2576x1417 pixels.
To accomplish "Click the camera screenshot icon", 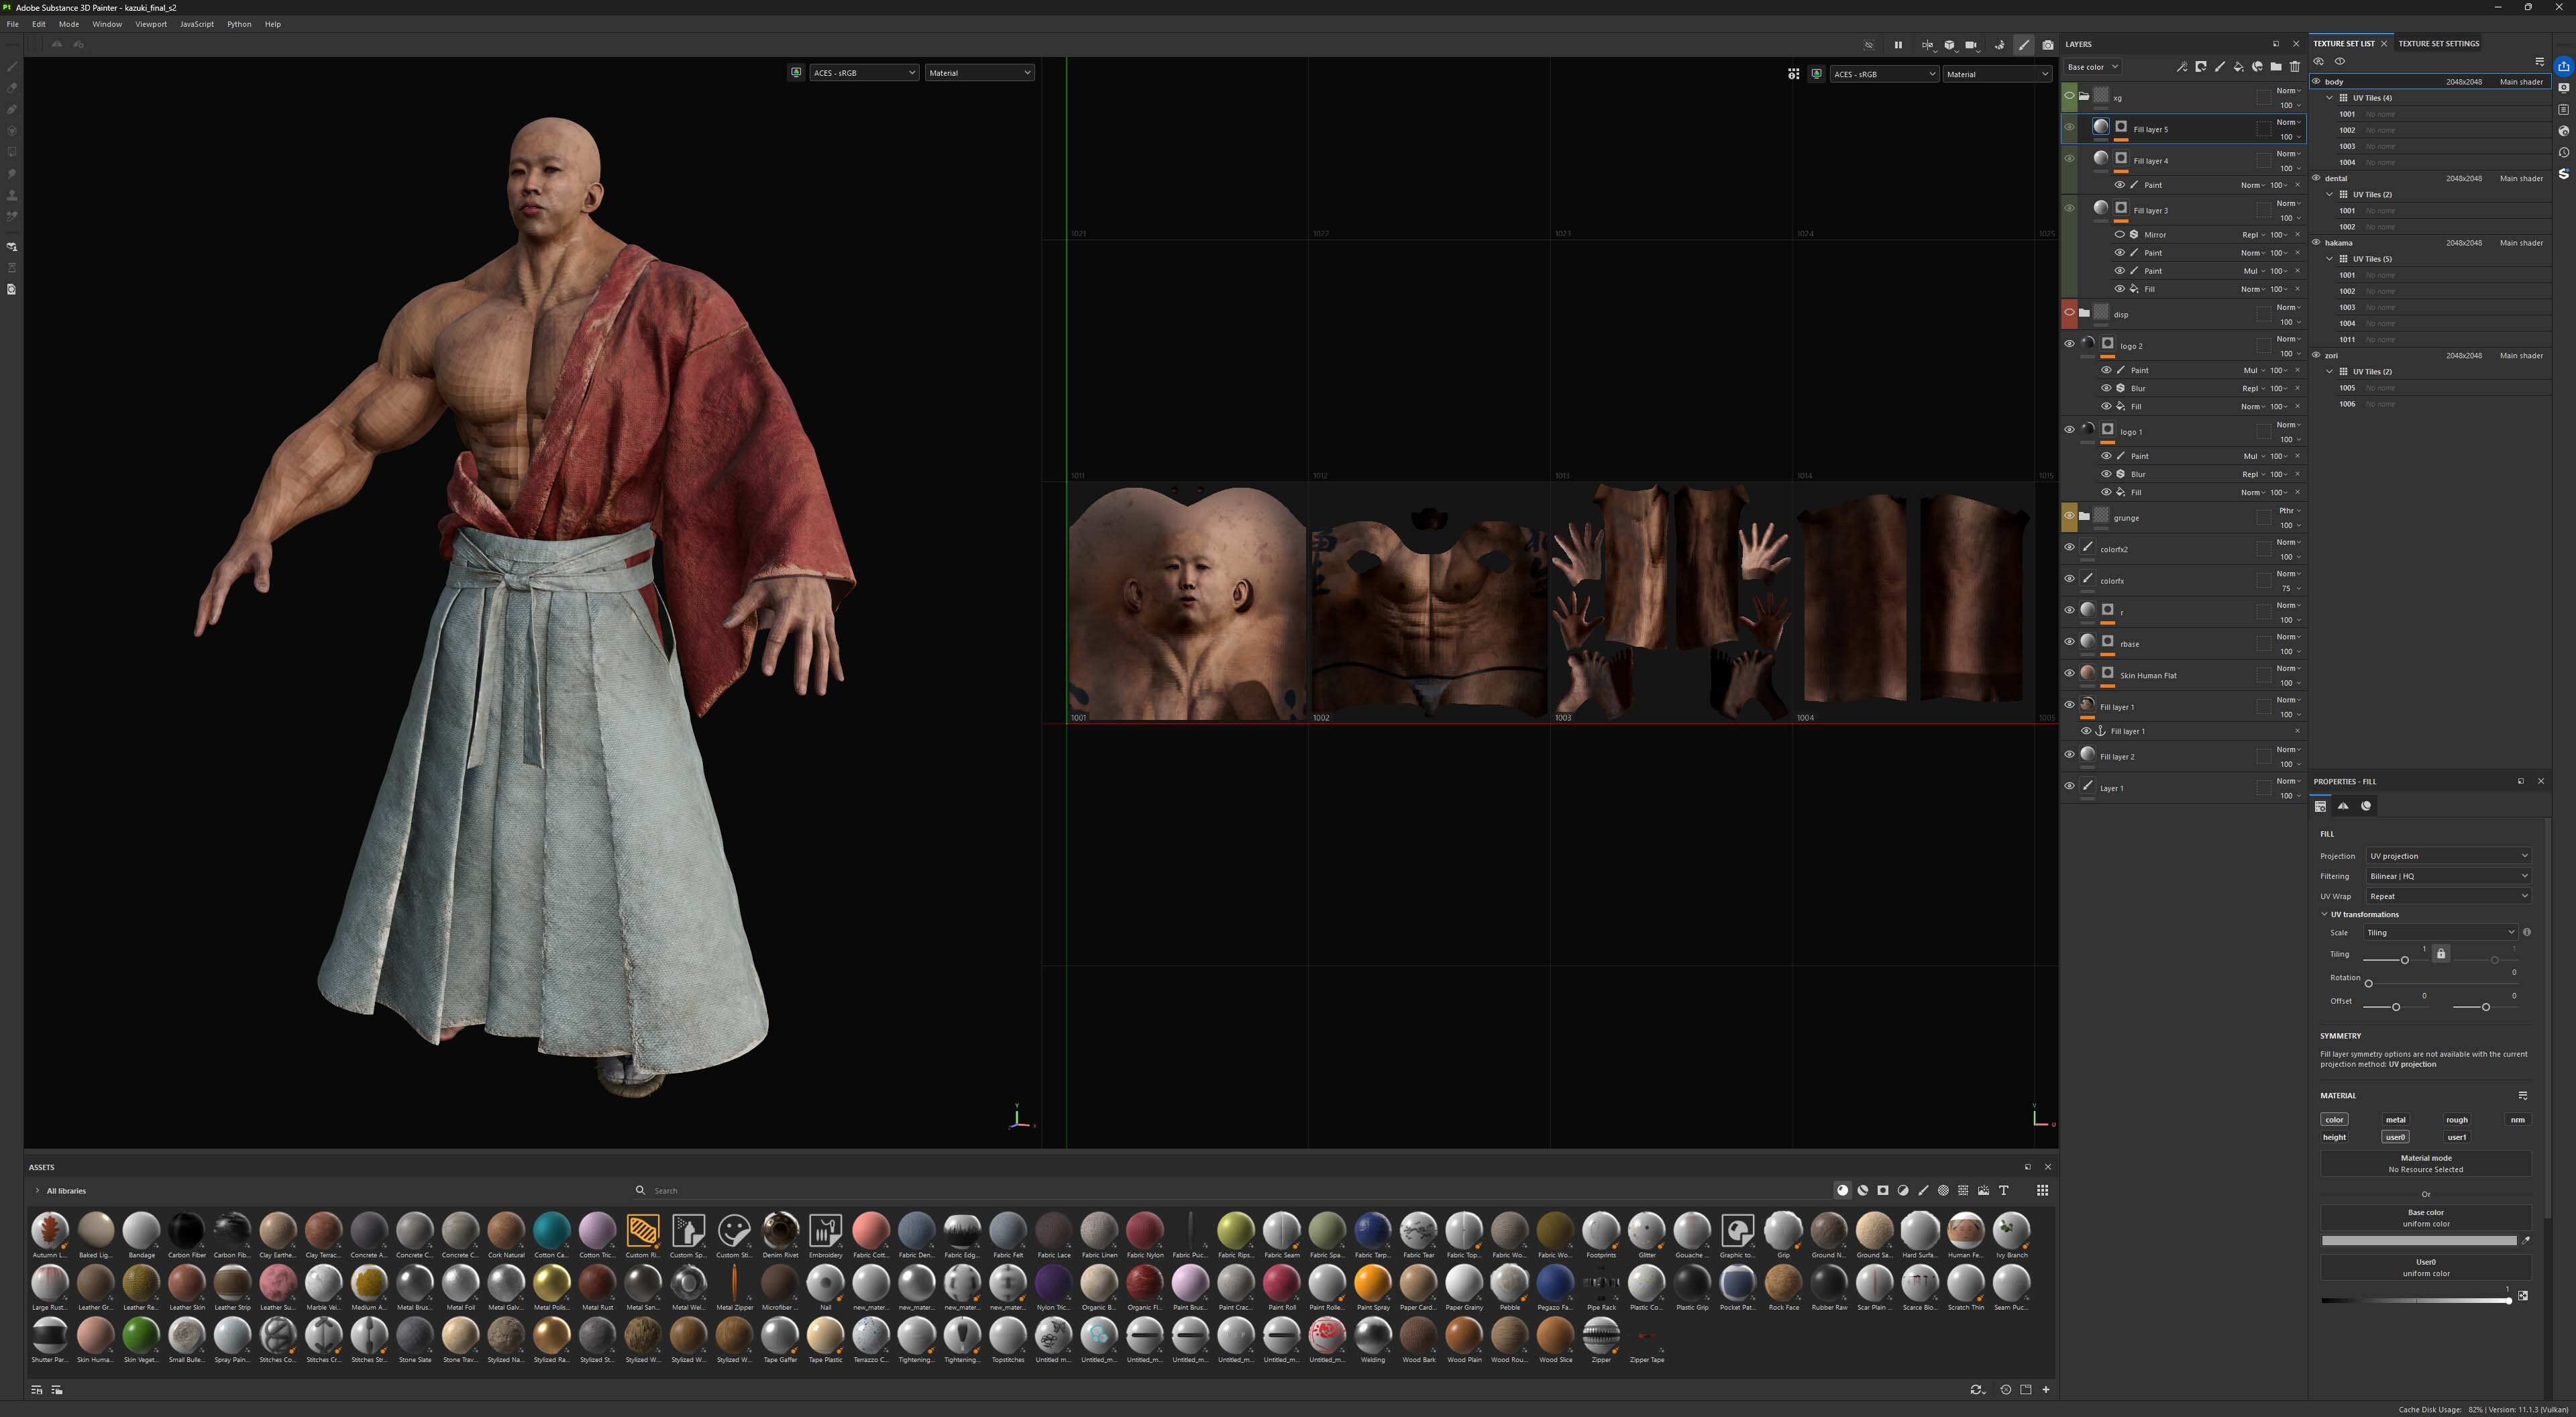I will coord(2047,45).
